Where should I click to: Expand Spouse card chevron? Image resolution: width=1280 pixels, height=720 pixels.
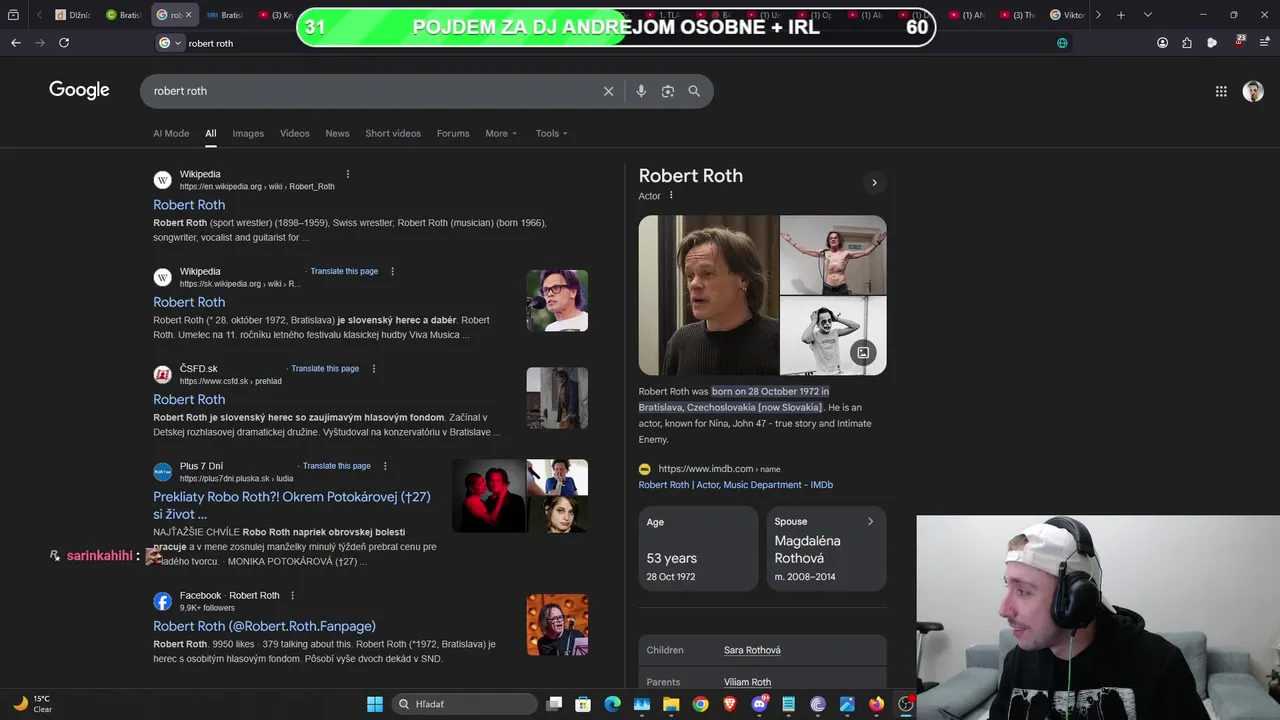point(870,521)
